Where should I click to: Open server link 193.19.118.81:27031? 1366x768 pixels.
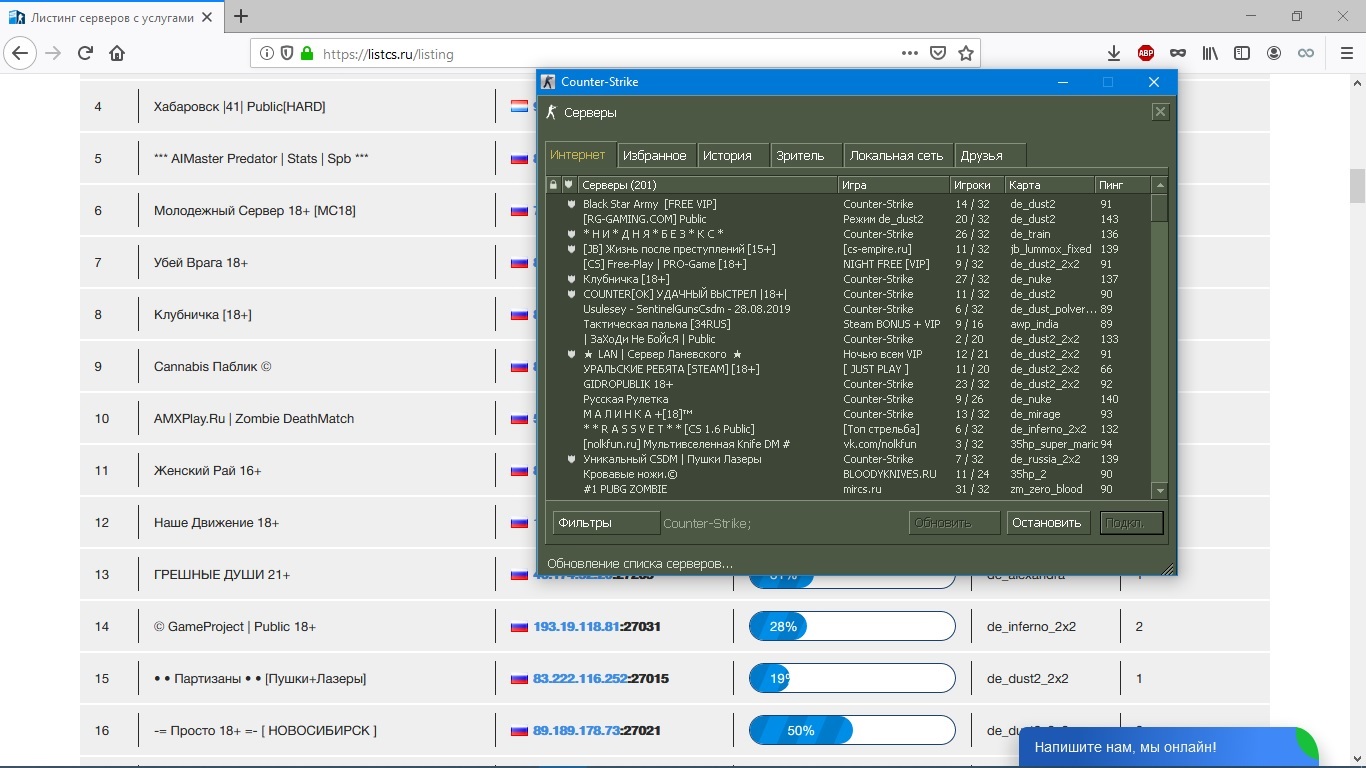[596, 627]
